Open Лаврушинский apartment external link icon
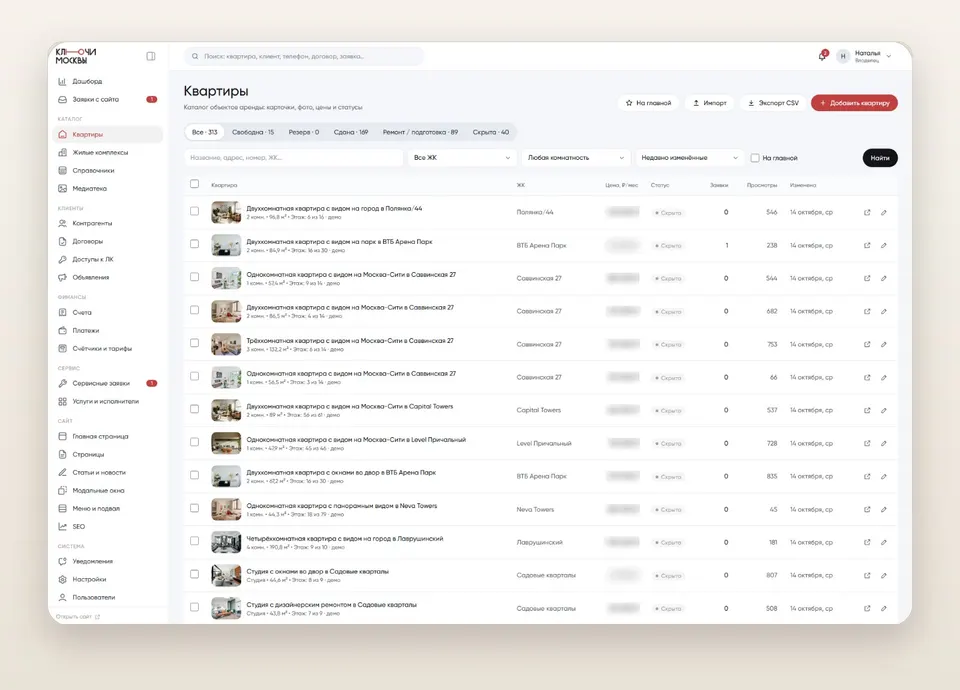Screen dimensions: 960x690 click(867, 542)
